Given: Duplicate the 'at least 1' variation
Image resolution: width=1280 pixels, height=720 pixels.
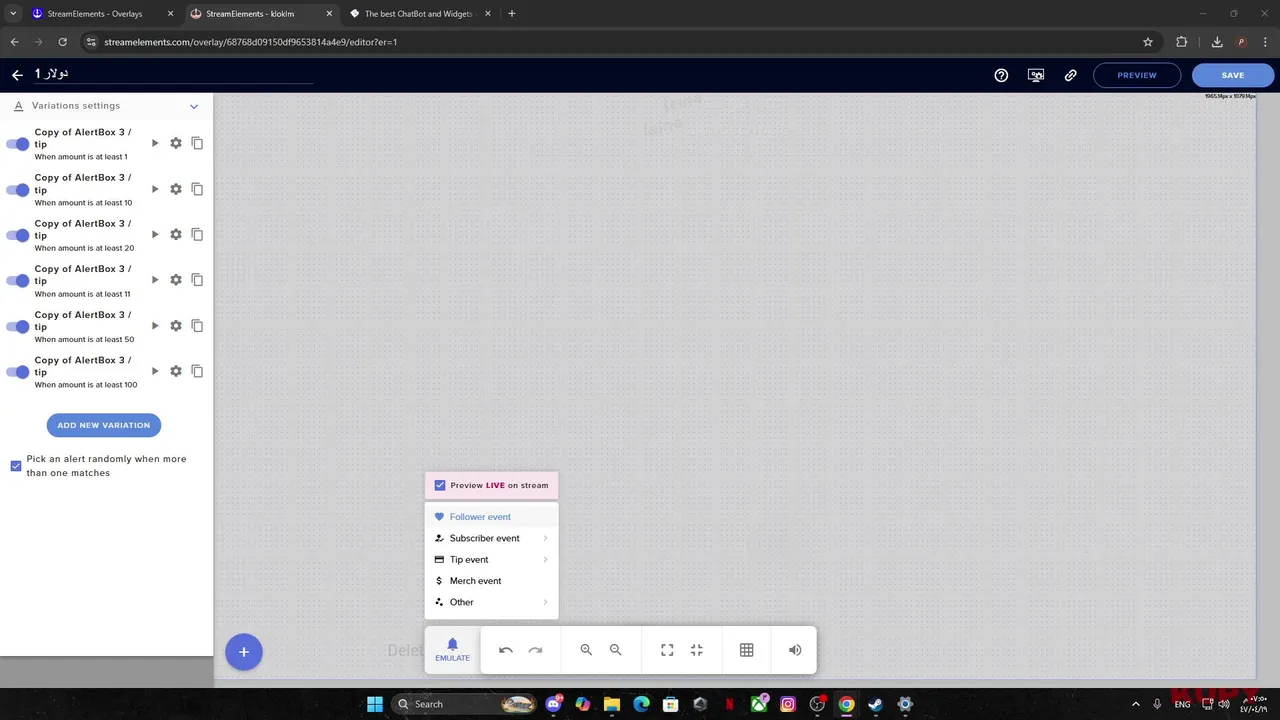Looking at the screenshot, I should (x=197, y=143).
